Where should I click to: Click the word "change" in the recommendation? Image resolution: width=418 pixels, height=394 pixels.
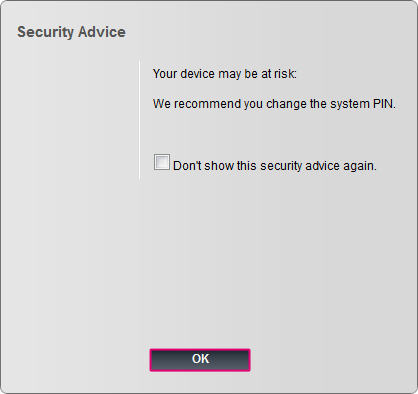[x=286, y=104]
